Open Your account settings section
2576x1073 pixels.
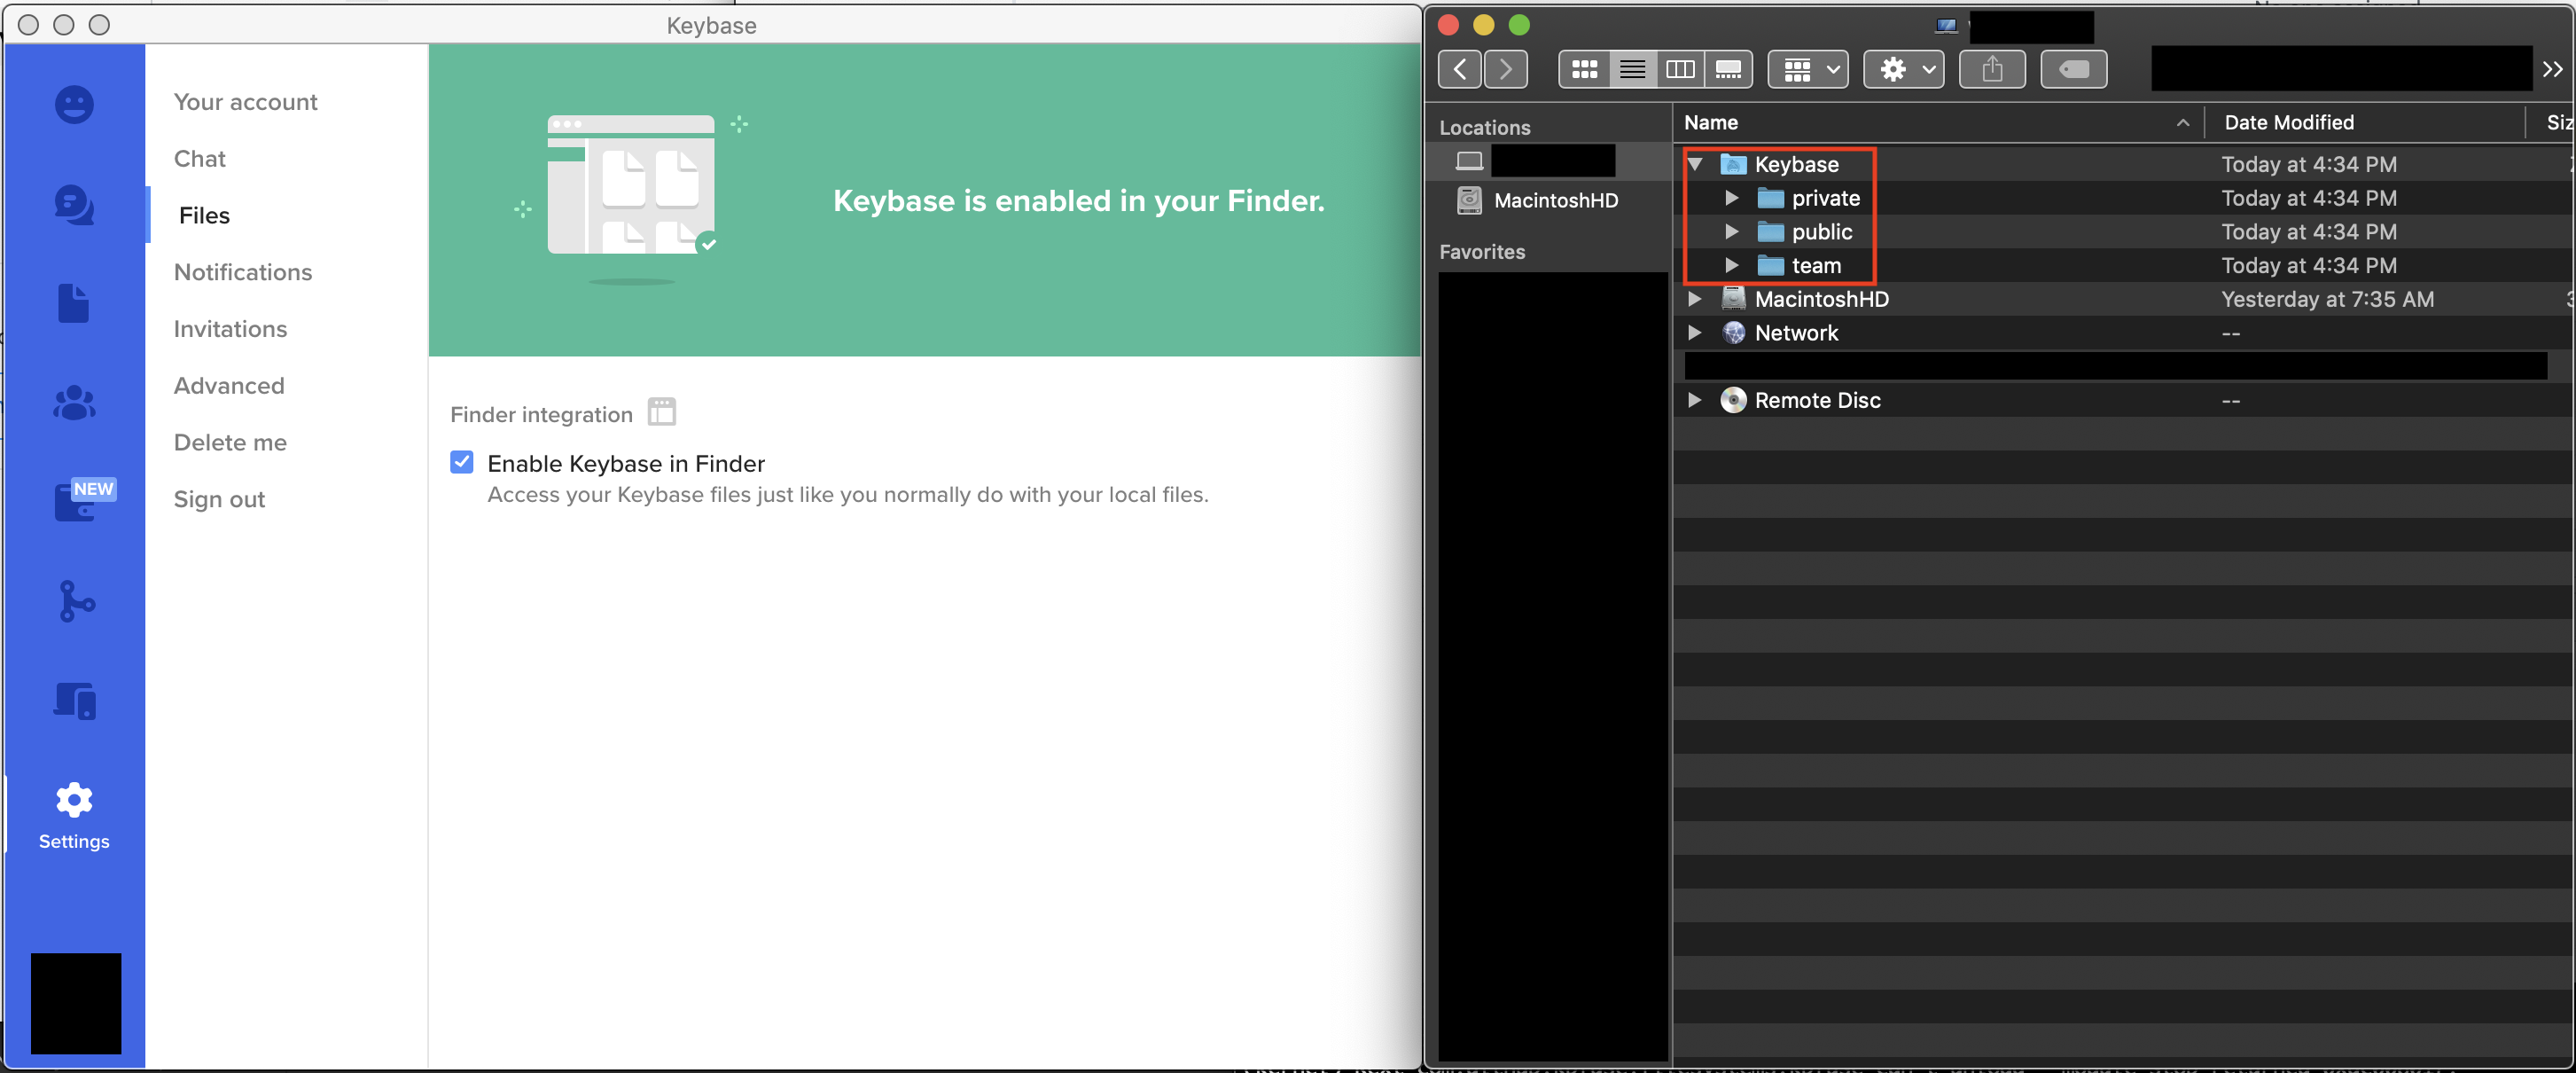click(246, 102)
